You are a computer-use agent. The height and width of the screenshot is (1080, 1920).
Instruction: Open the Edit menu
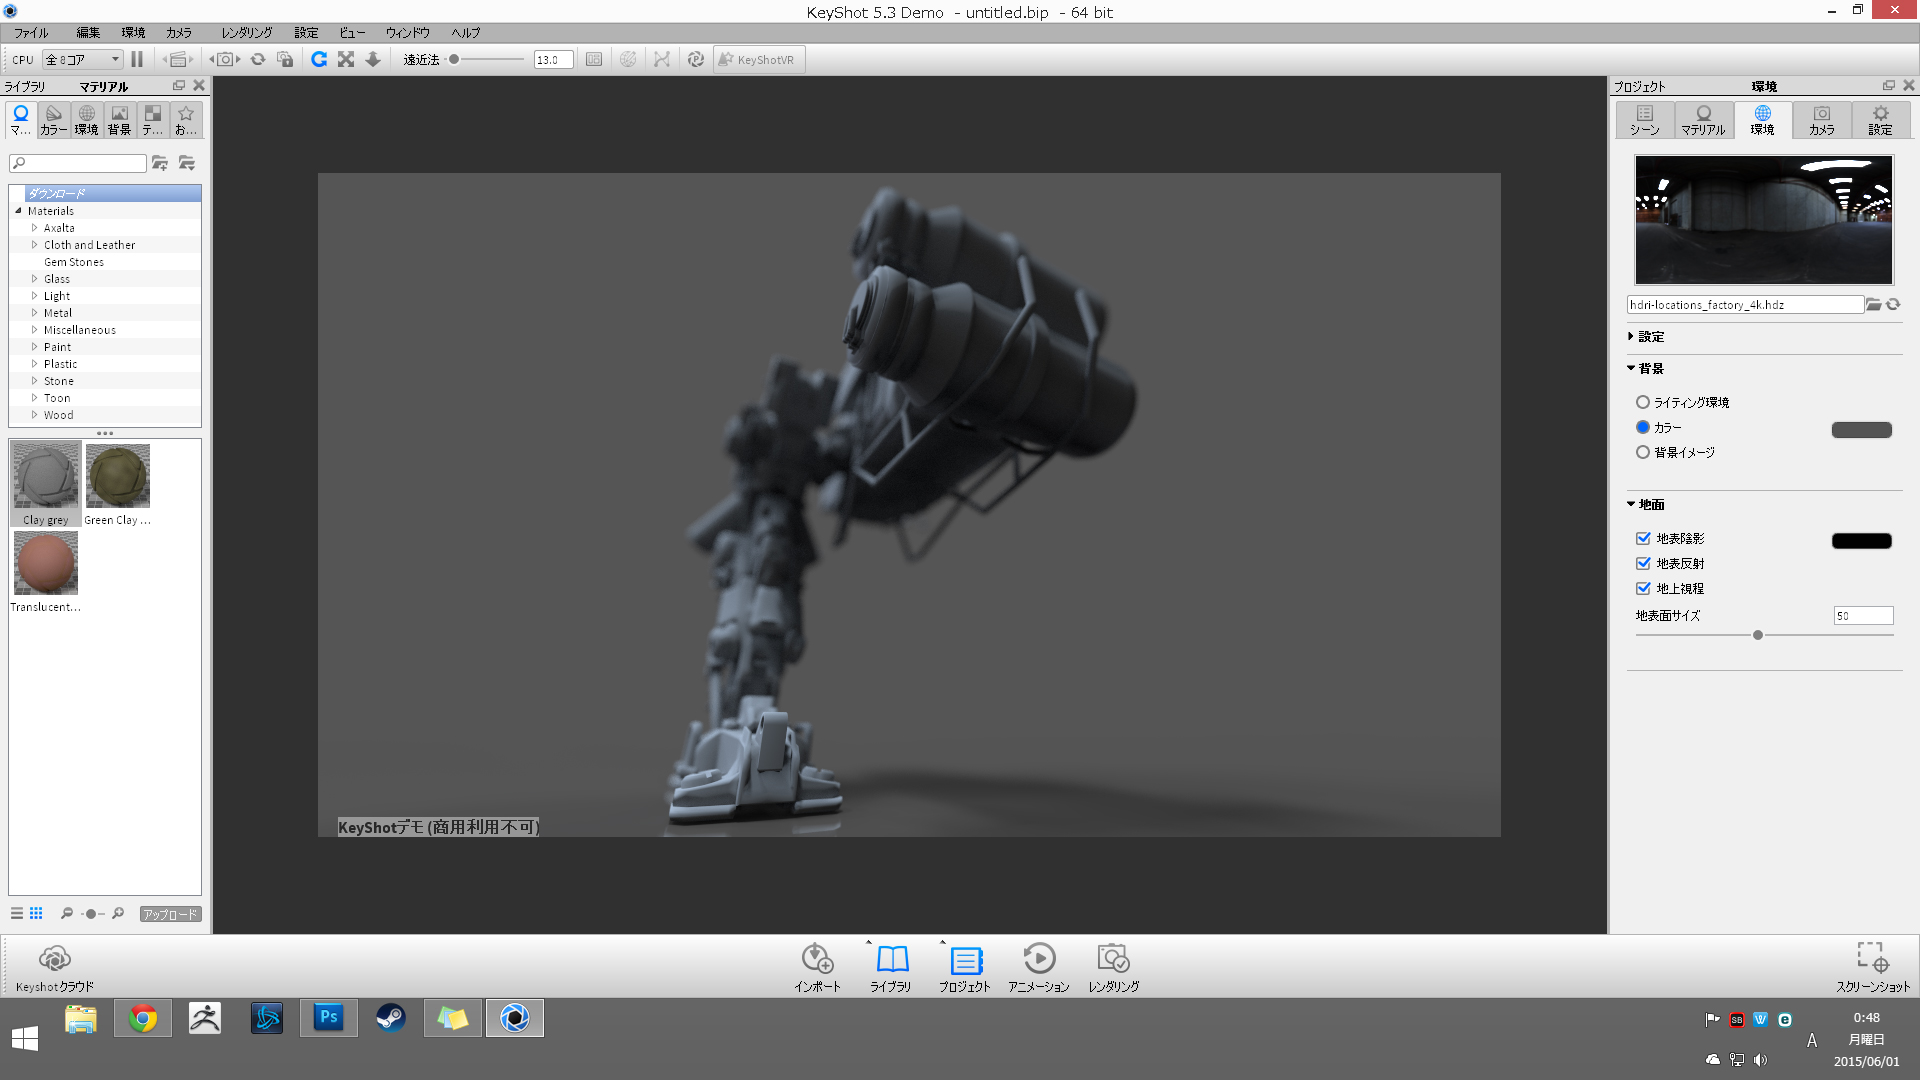click(x=88, y=33)
